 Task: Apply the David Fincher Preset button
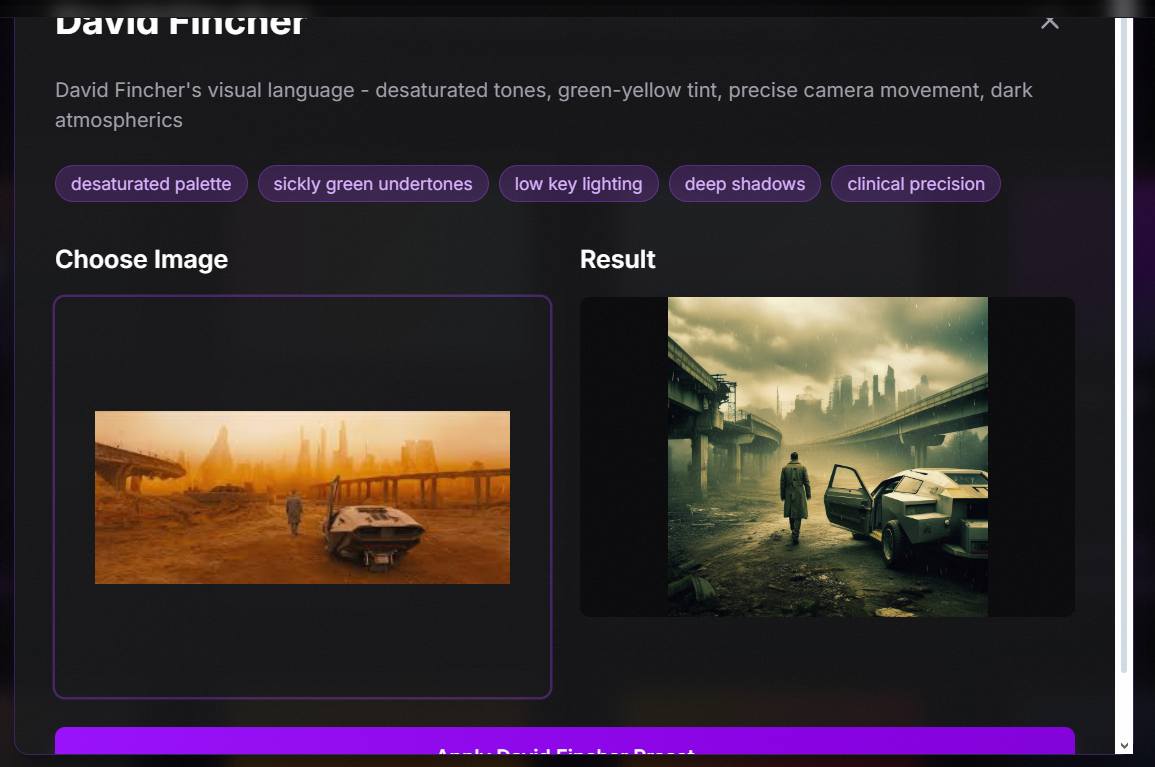(x=565, y=741)
